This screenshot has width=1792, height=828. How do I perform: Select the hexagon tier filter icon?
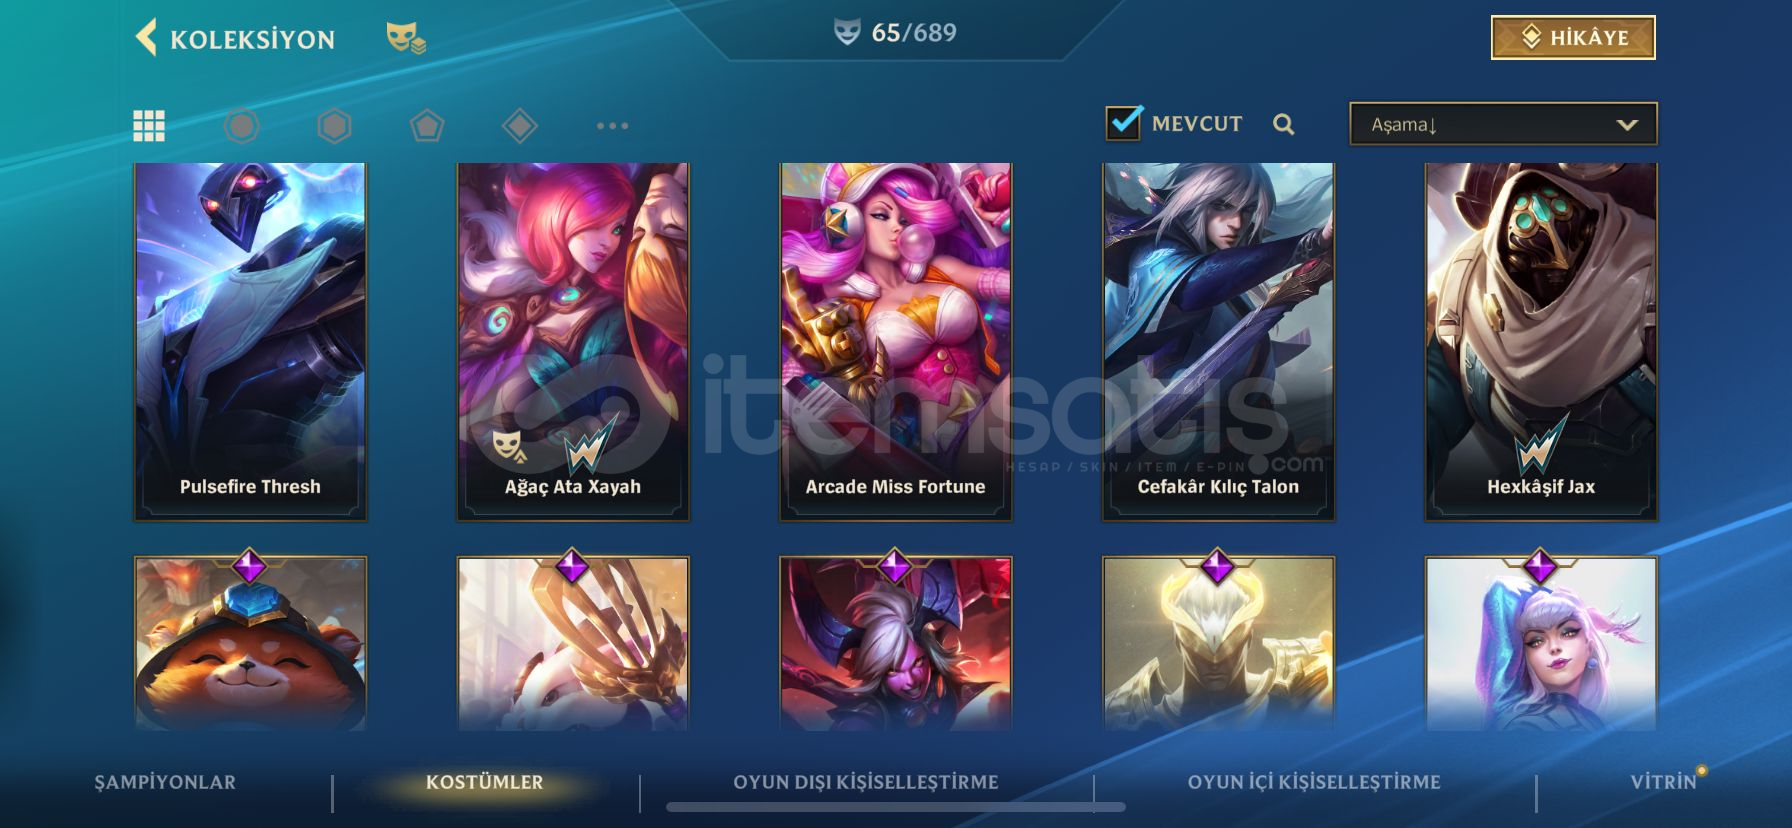point(334,126)
